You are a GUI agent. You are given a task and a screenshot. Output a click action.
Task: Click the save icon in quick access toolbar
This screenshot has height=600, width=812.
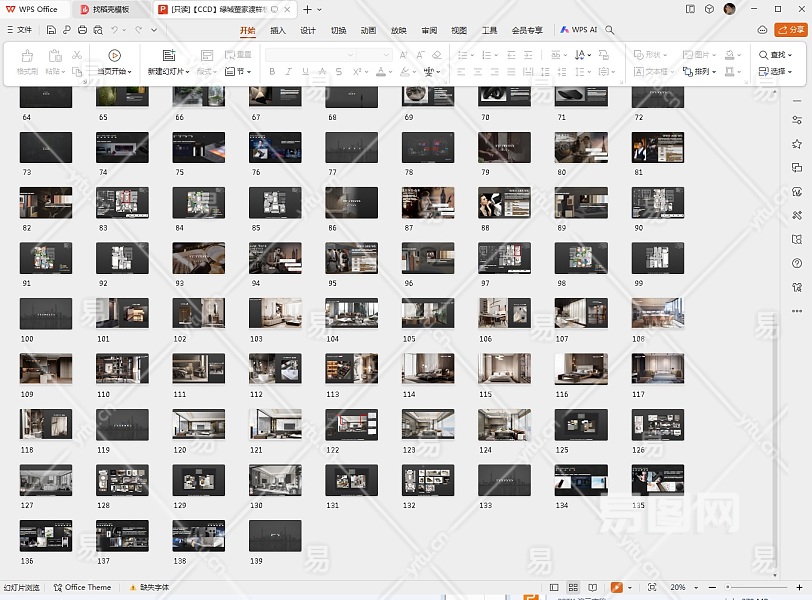52,30
